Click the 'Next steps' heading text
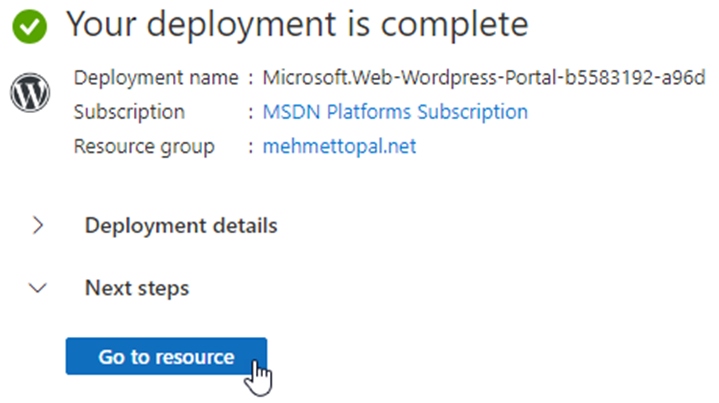This screenshot has width=719, height=403. tap(137, 288)
